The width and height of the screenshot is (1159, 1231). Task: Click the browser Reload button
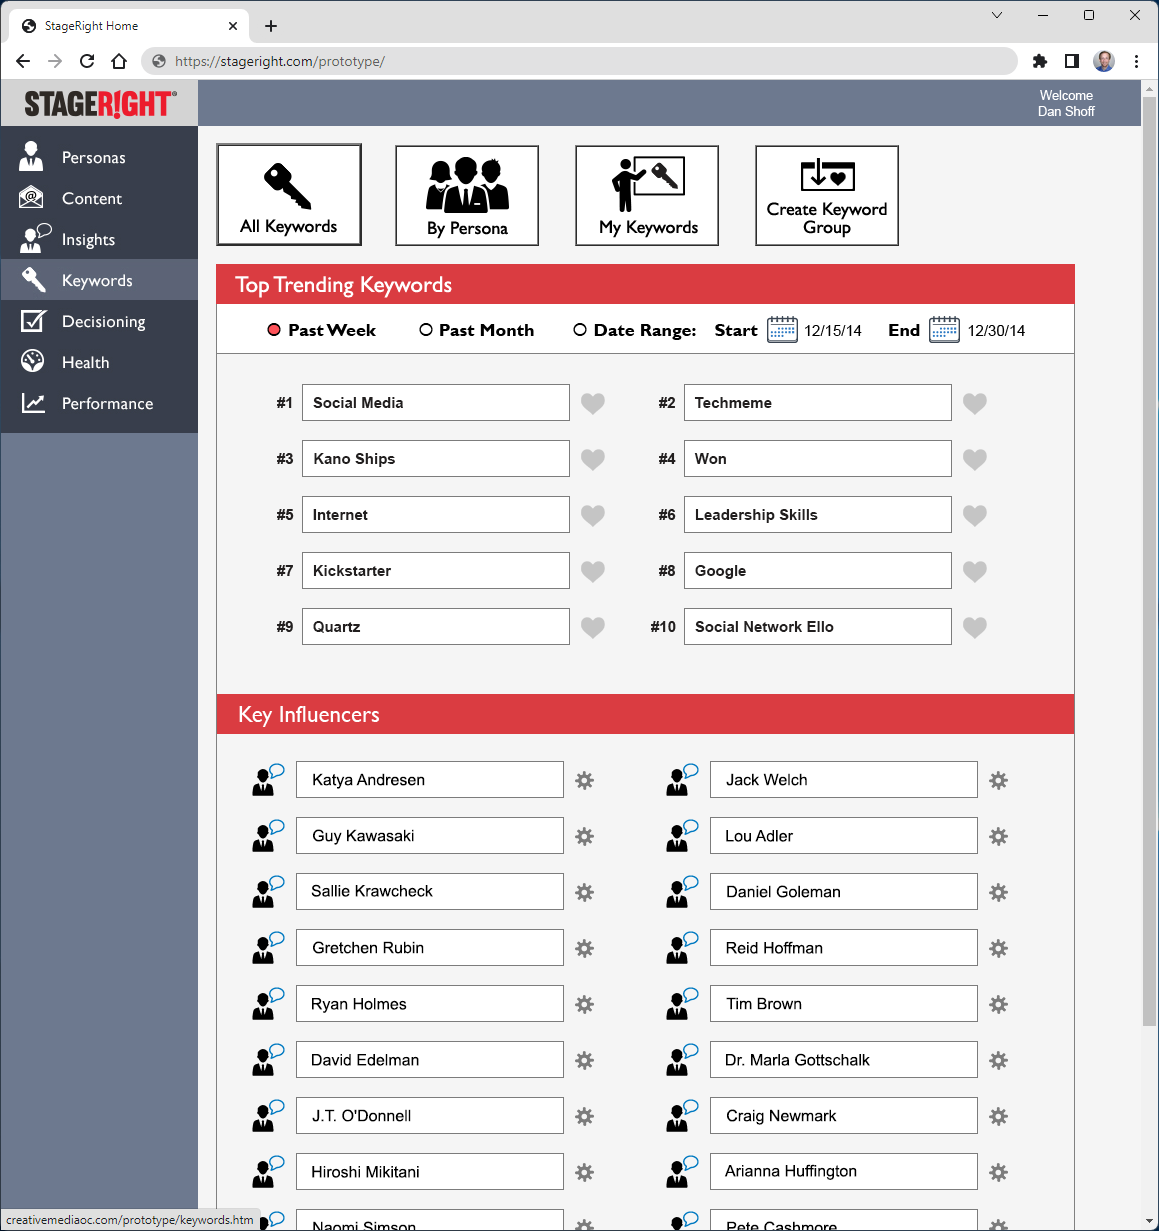click(87, 61)
